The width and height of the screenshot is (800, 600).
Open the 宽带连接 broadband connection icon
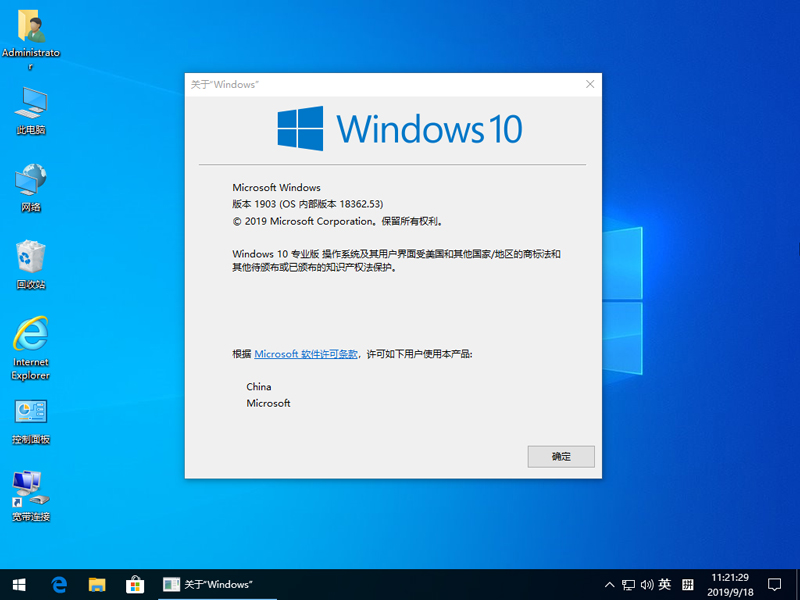(31, 490)
